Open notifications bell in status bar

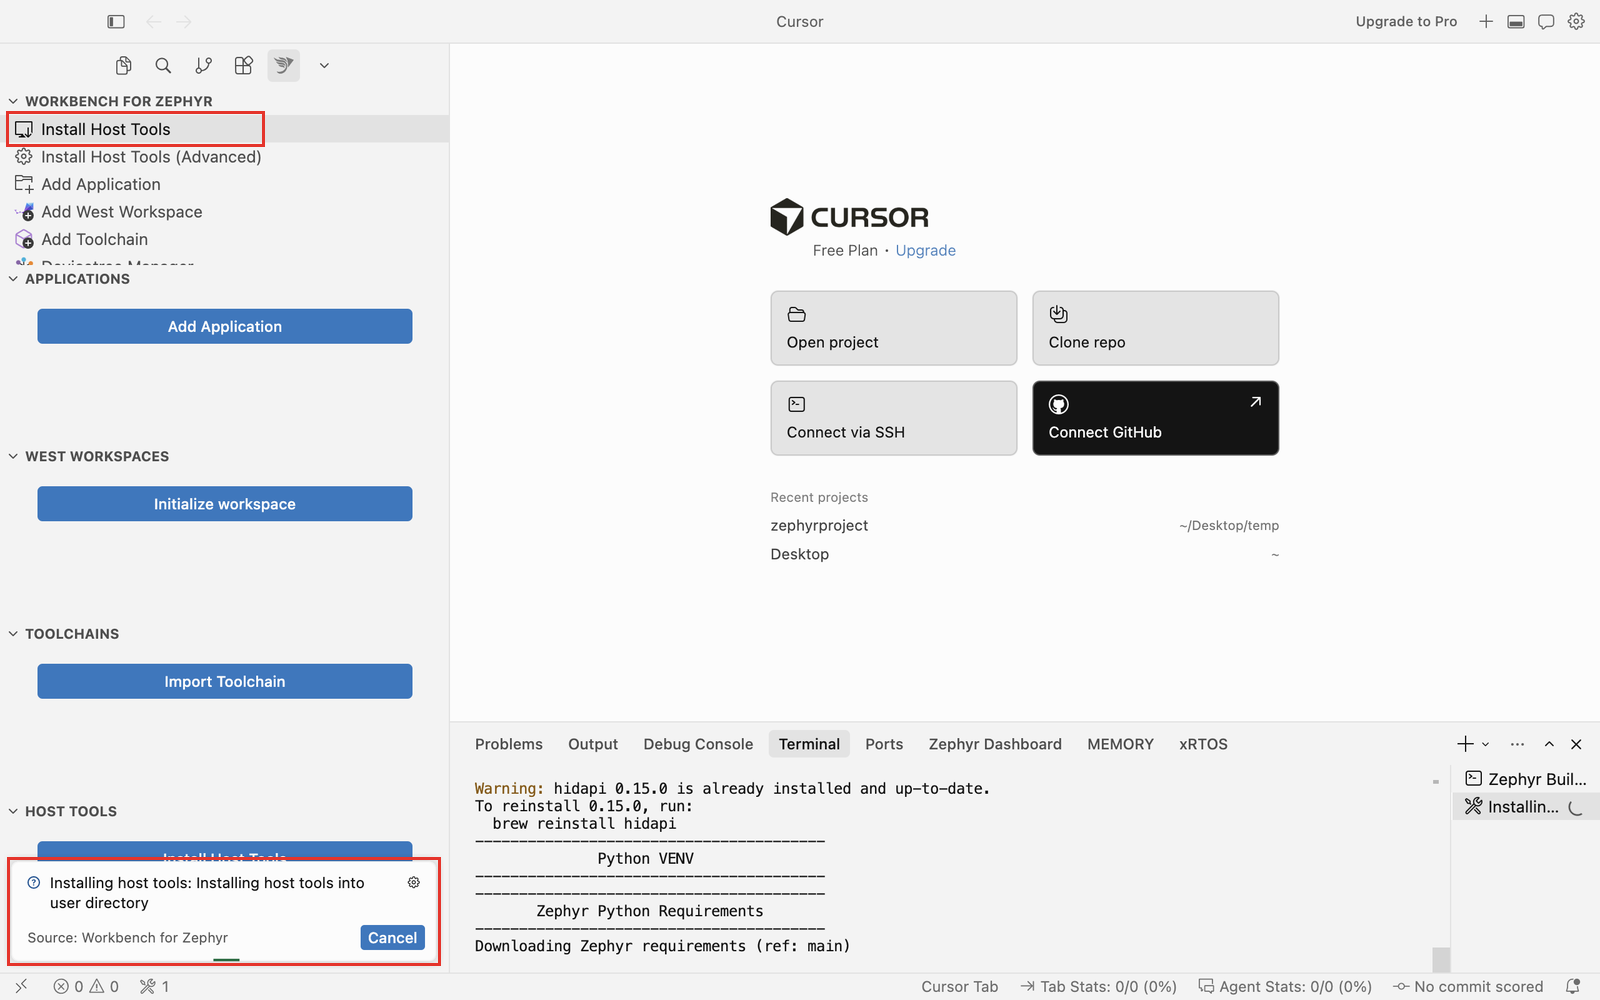point(1573,986)
